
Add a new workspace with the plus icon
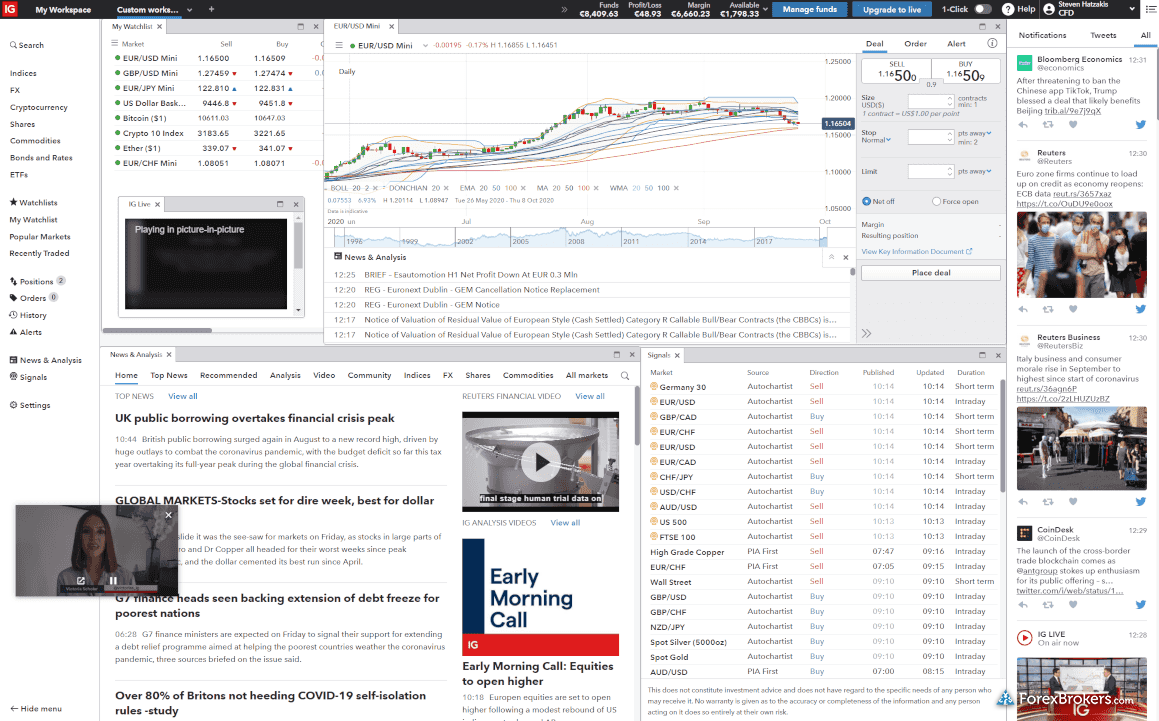click(x=211, y=10)
